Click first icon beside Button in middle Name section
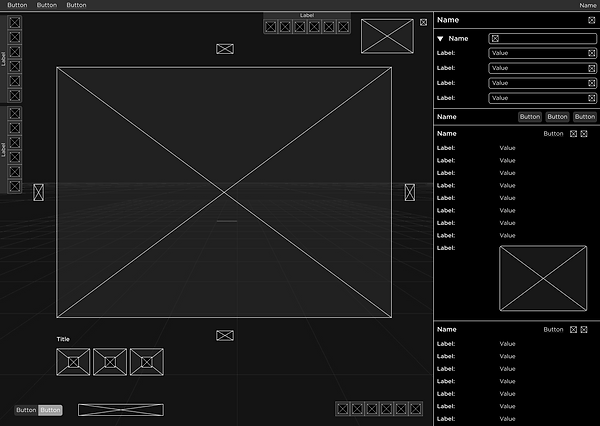The image size is (600, 426). (573, 134)
